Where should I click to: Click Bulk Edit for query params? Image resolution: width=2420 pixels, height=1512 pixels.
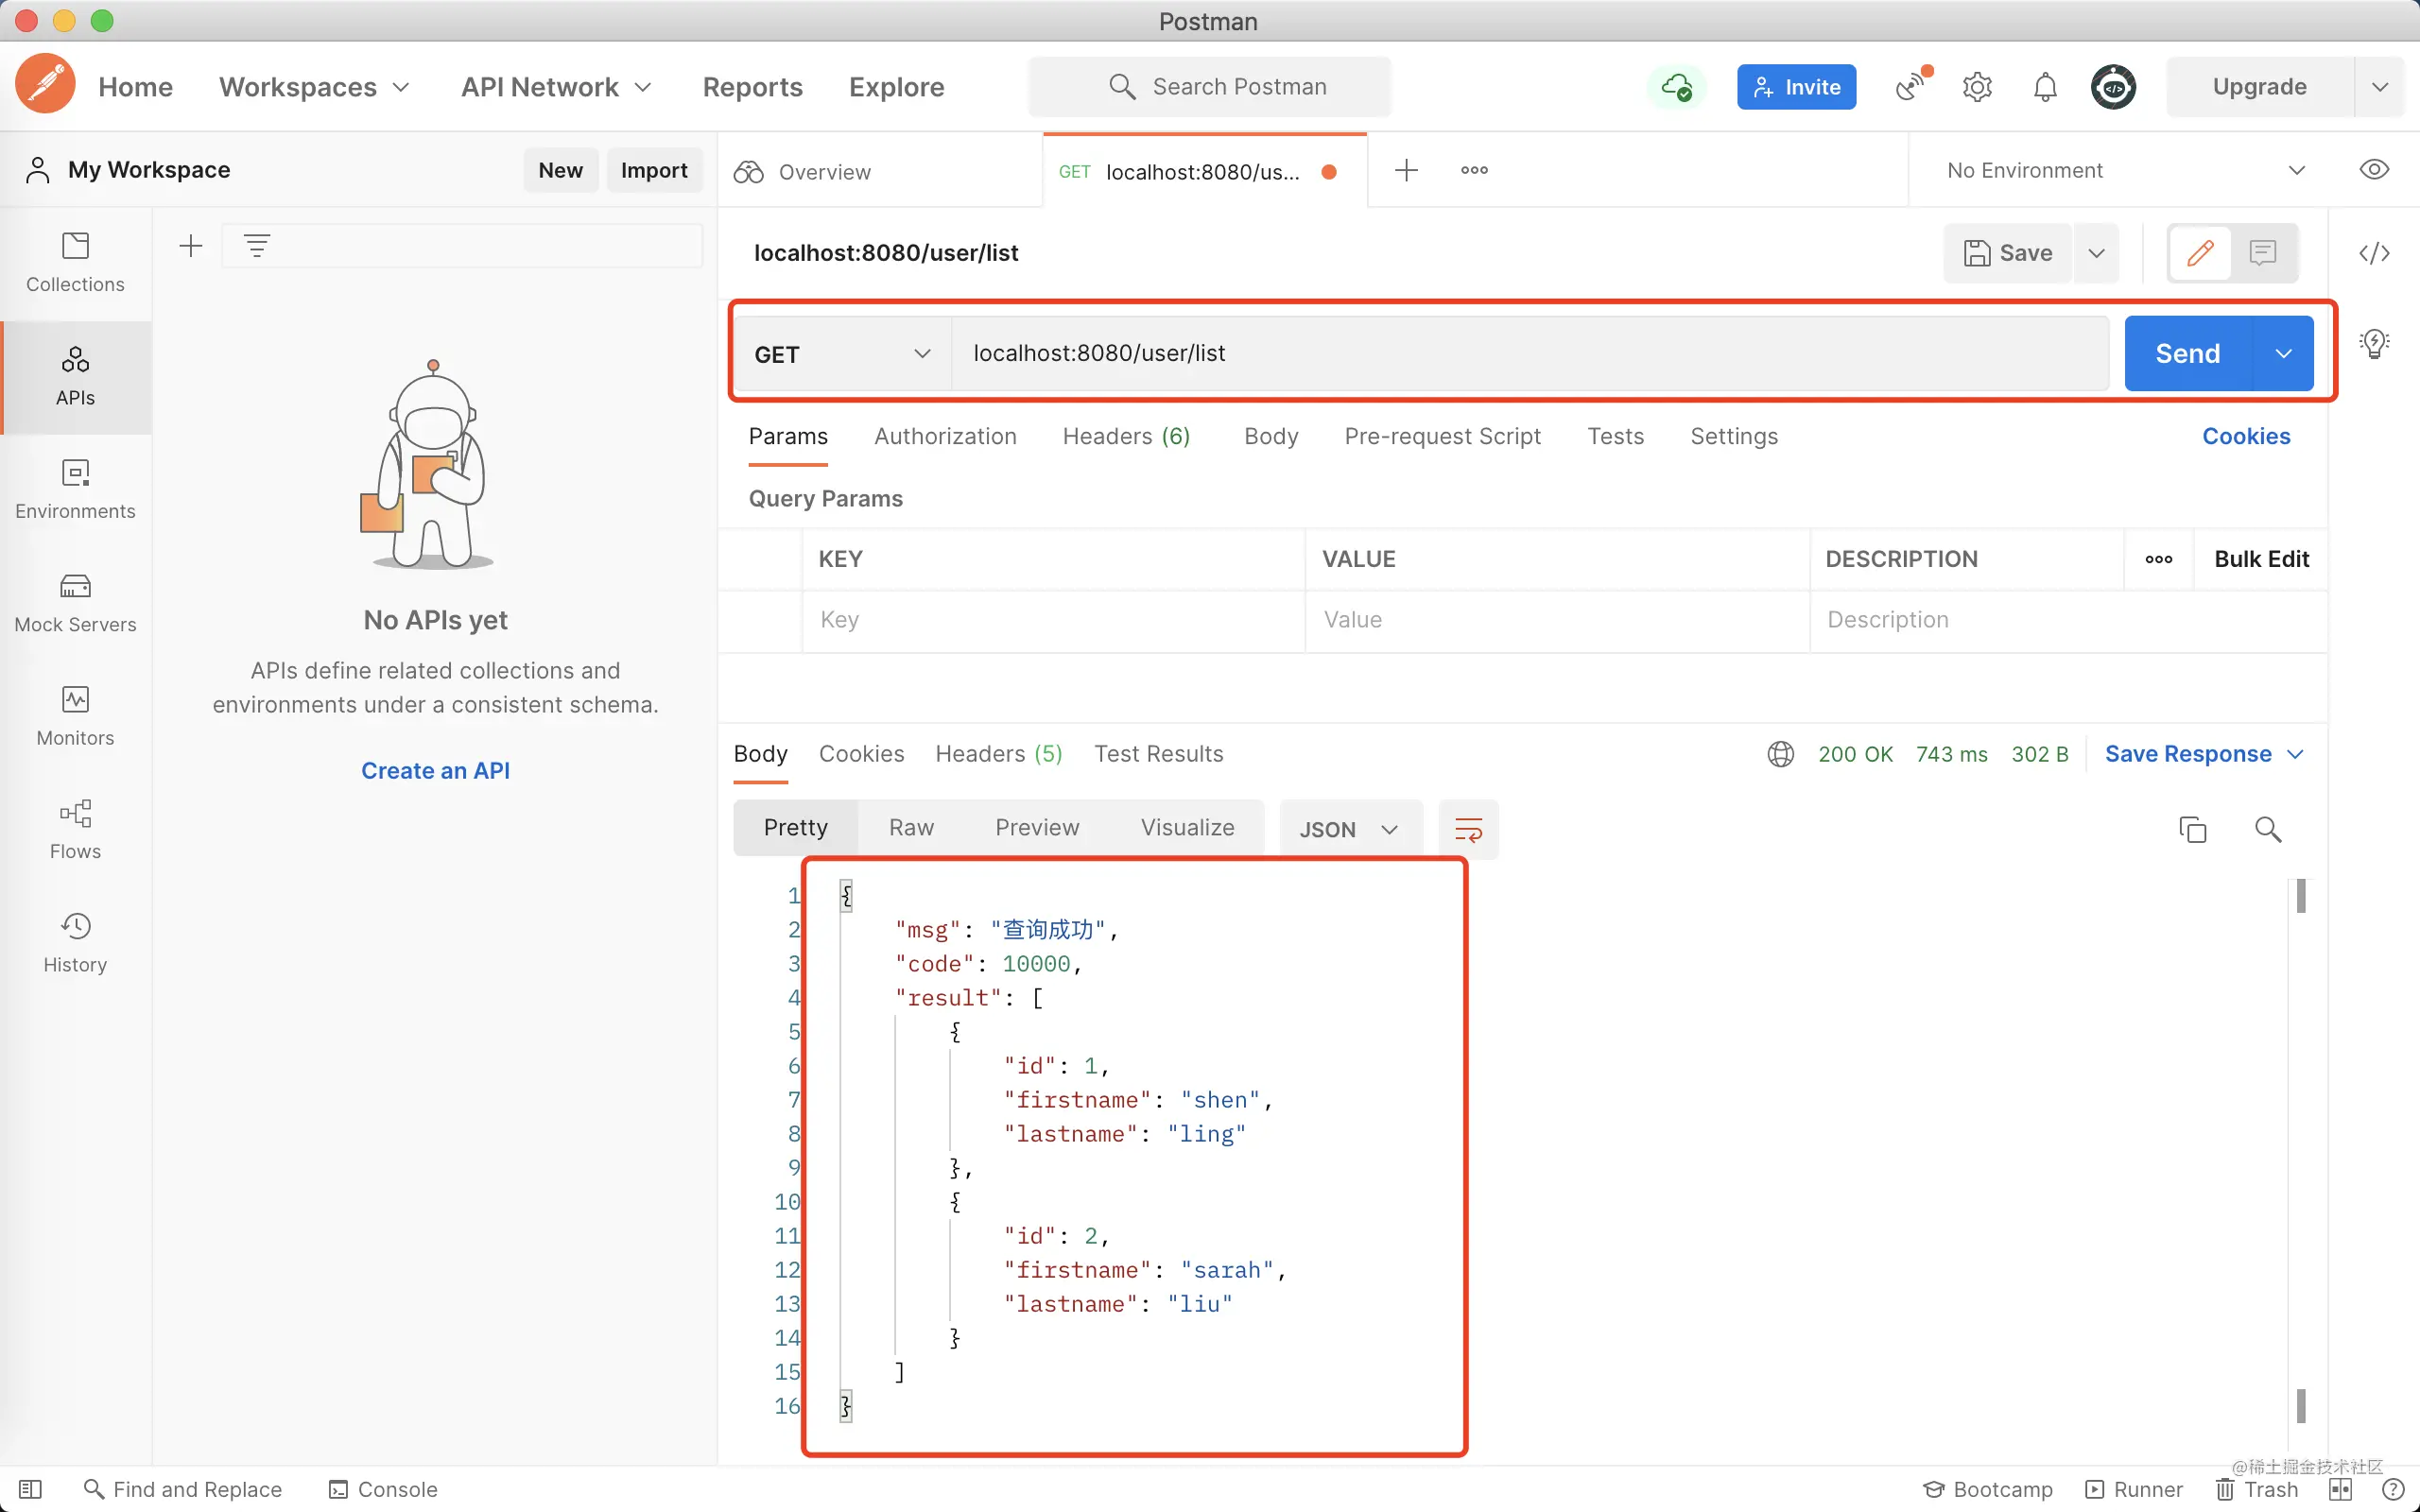[x=2261, y=559]
